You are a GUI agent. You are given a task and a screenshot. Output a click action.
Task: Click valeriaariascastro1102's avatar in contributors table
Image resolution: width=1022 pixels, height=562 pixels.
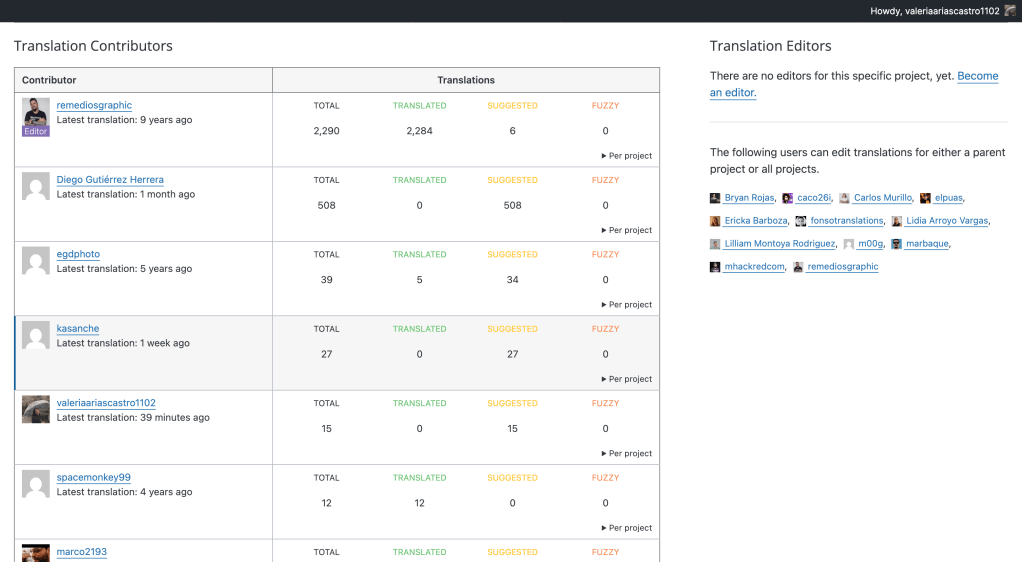point(36,409)
